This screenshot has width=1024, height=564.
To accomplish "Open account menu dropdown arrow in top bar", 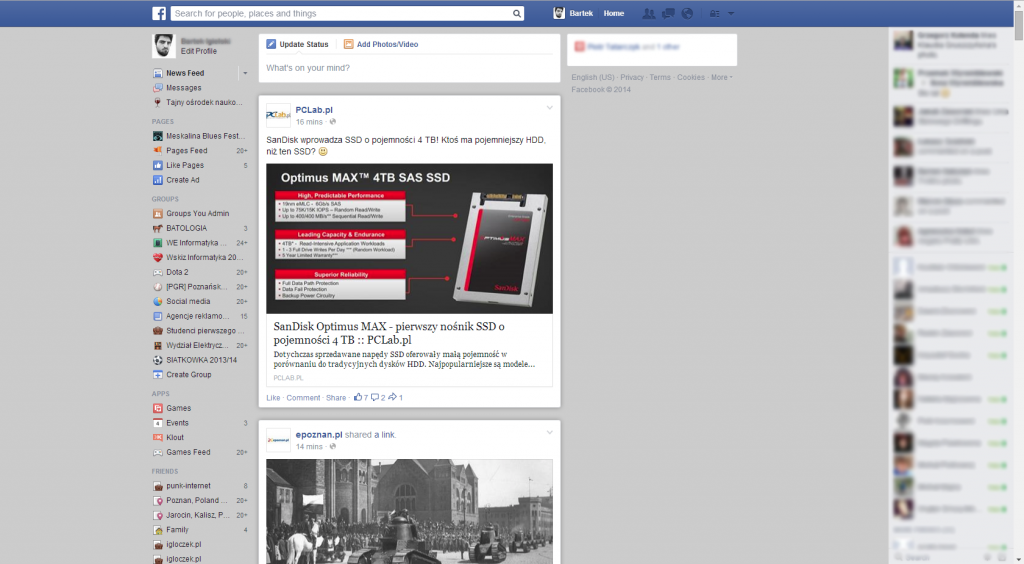I will click(x=731, y=14).
